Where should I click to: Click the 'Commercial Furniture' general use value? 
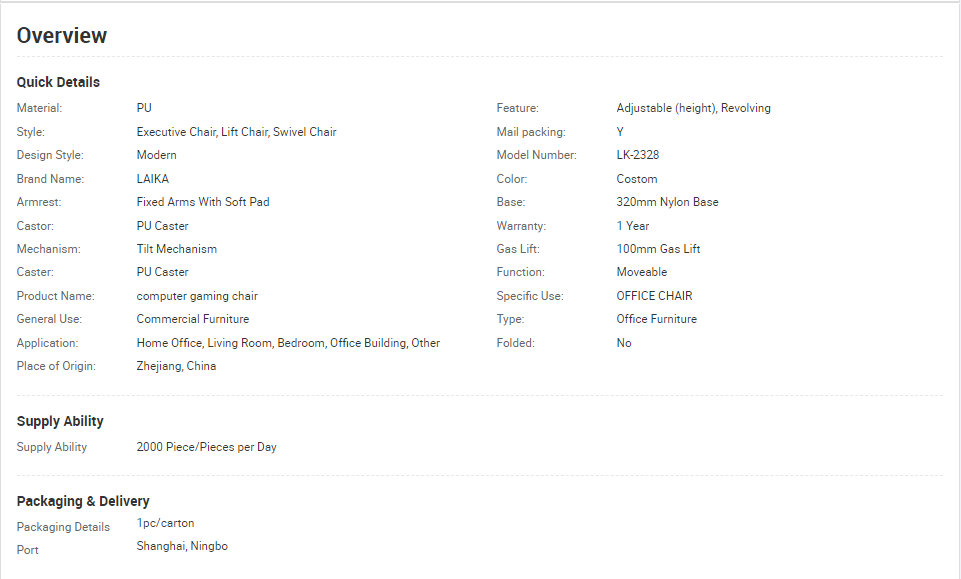(x=192, y=319)
